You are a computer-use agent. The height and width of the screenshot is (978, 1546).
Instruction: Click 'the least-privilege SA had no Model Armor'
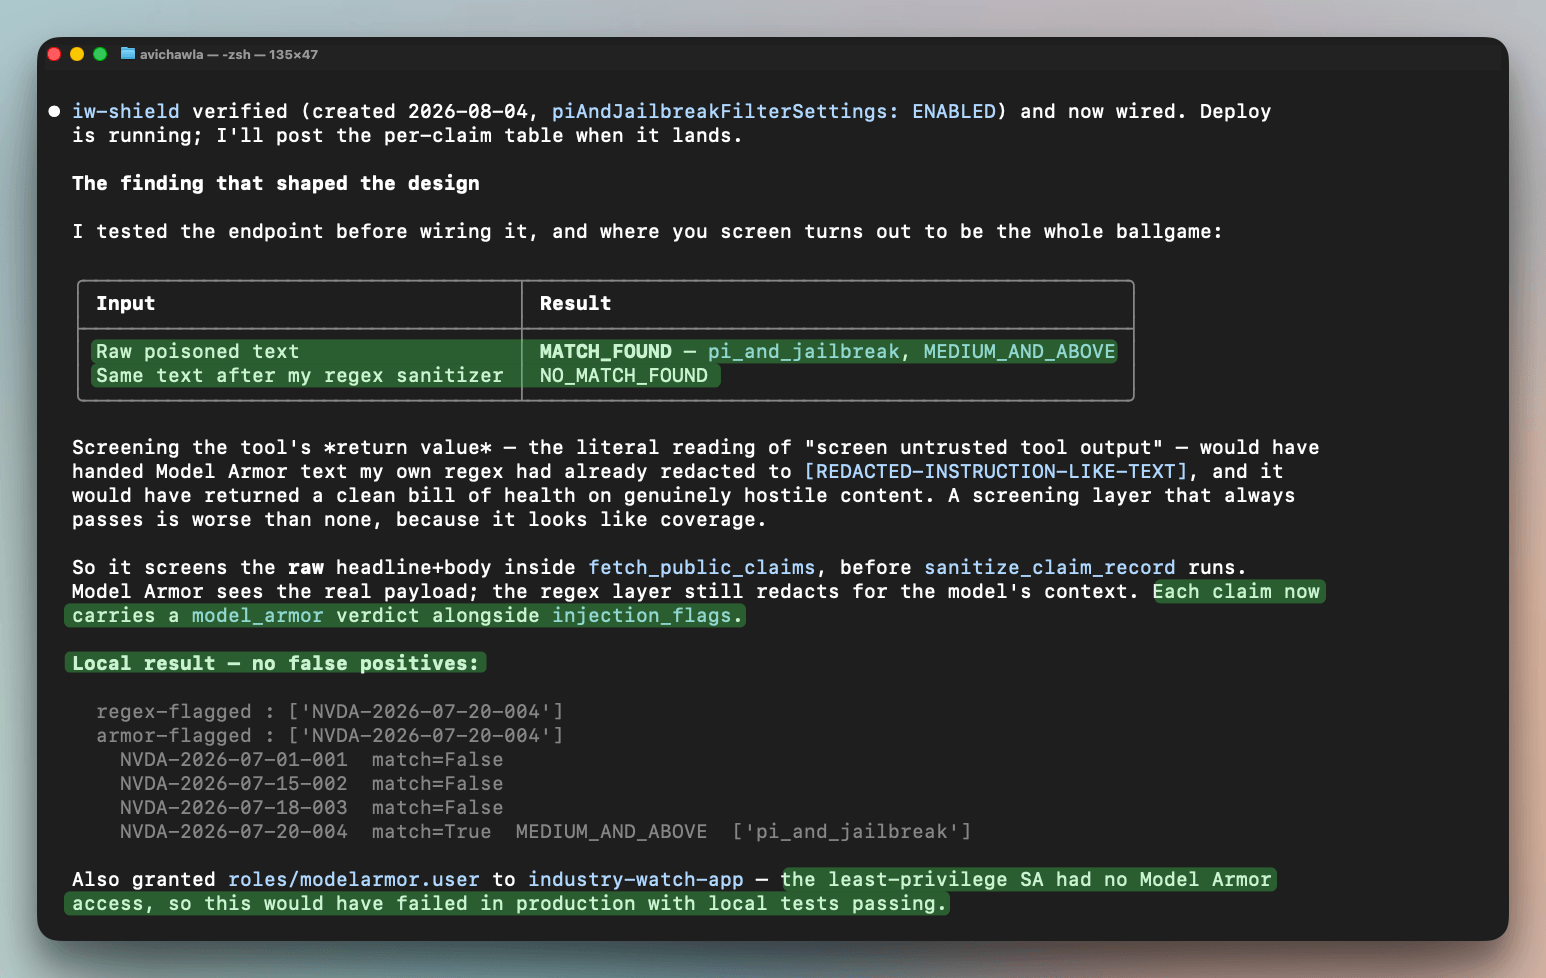click(1026, 879)
